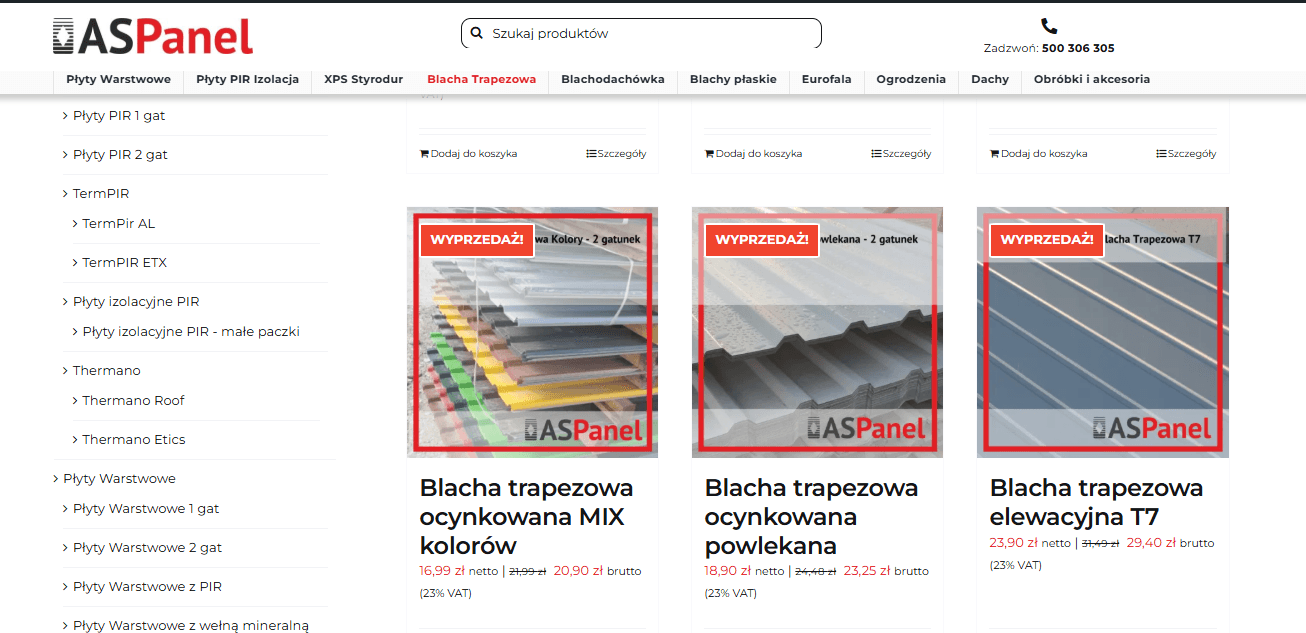
Task: Open Blacha trapezowa elewacyjna T7 title link
Action: [1096, 502]
